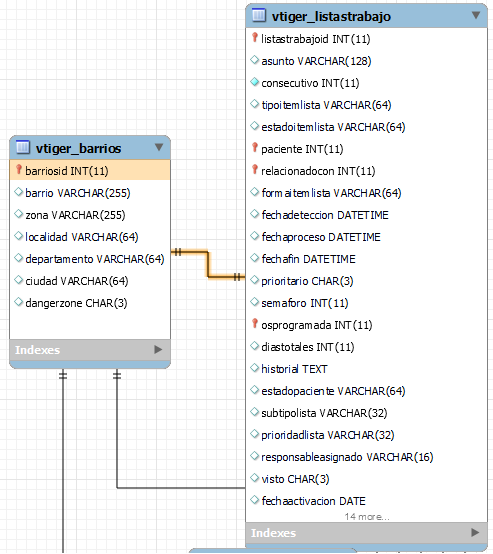This screenshot has width=493, height=554.
Task: Collapse vtiger_barrios table with header arrow
Action: coord(159,147)
